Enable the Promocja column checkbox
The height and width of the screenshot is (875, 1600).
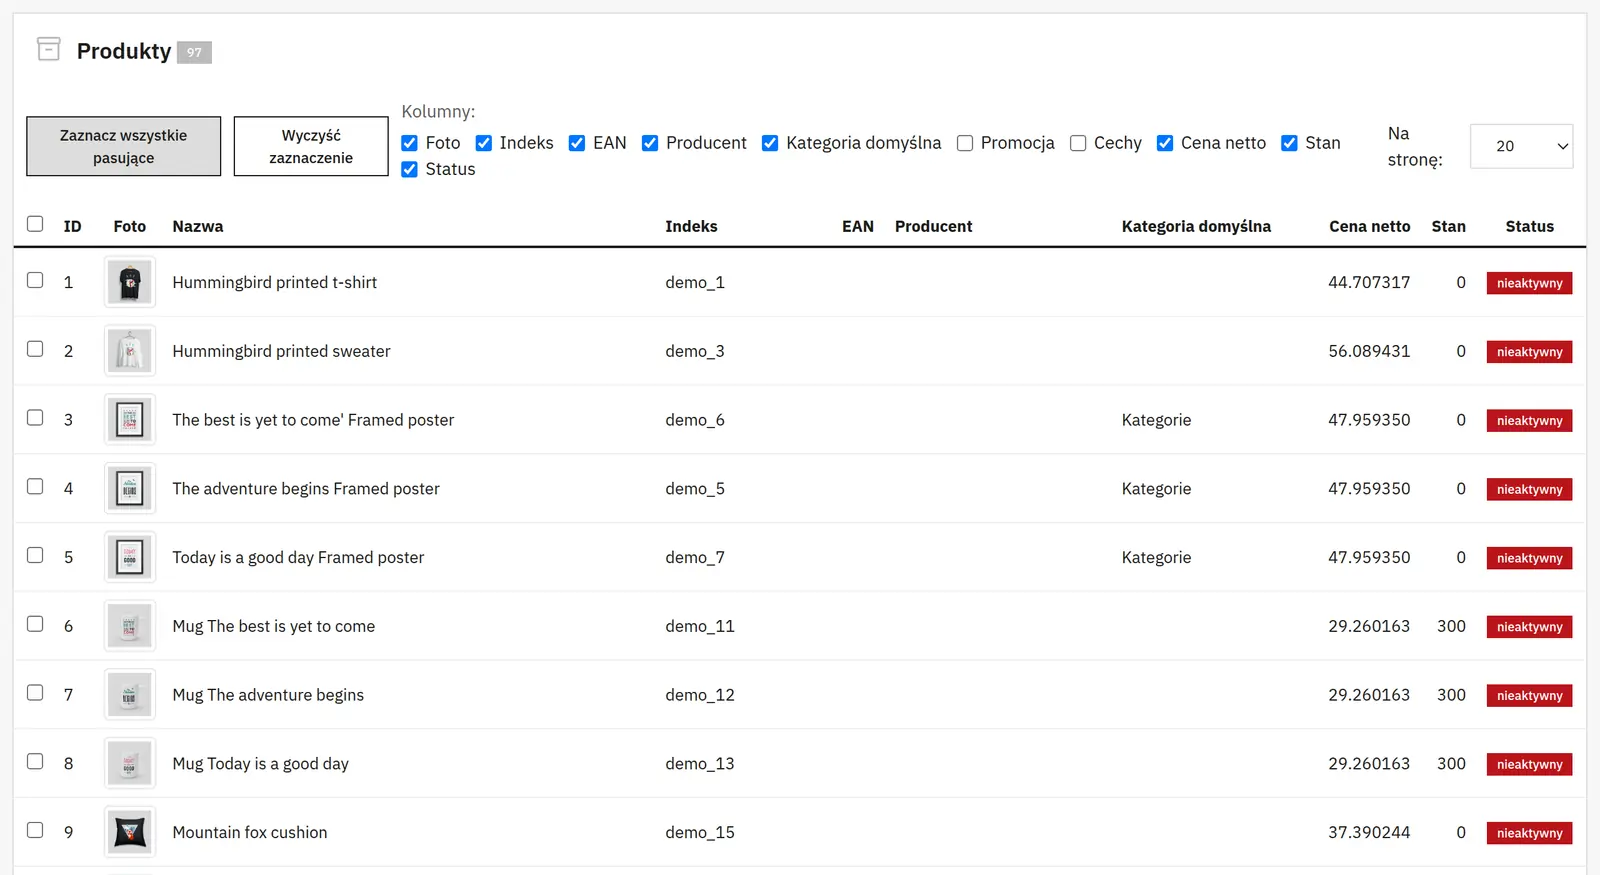[965, 143]
